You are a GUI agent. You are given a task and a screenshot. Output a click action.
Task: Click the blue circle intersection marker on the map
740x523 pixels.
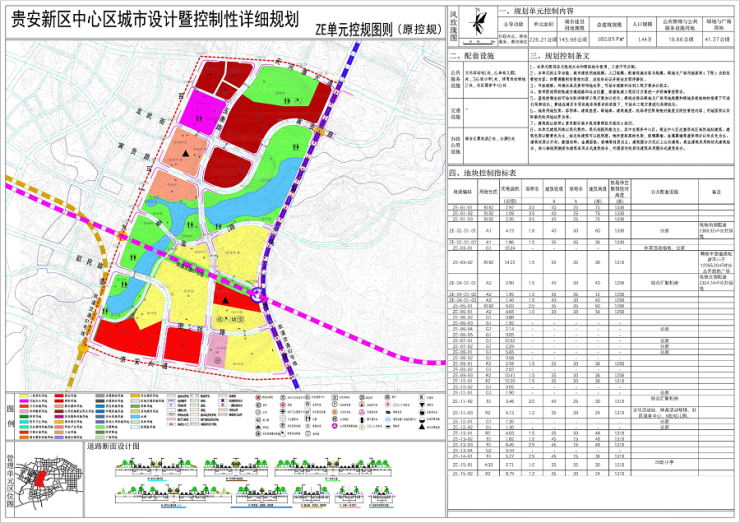(x=257, y=295)
